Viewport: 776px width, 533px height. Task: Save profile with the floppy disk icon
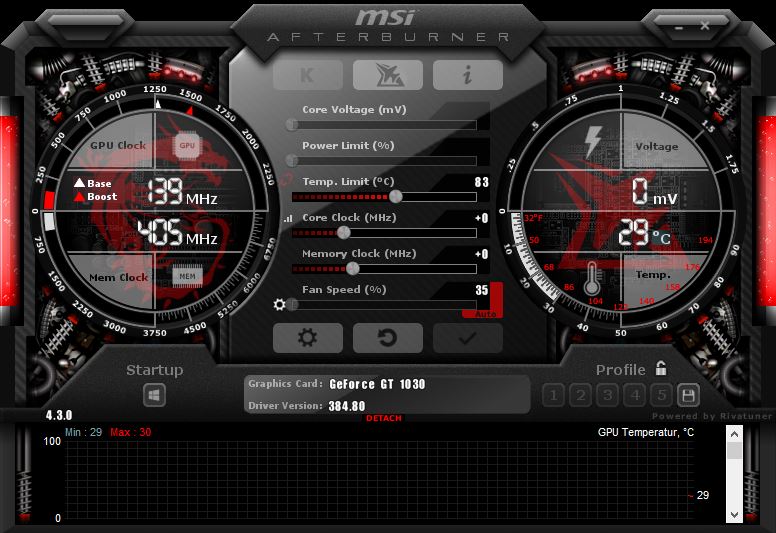(688, 395)
